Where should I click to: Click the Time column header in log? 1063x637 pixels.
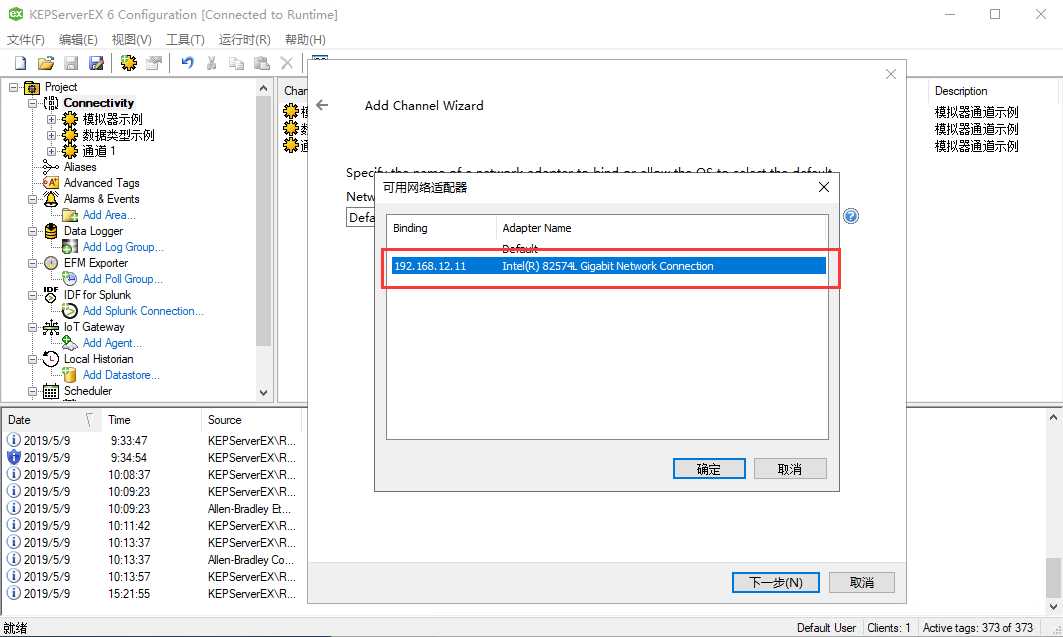point(151,420)
